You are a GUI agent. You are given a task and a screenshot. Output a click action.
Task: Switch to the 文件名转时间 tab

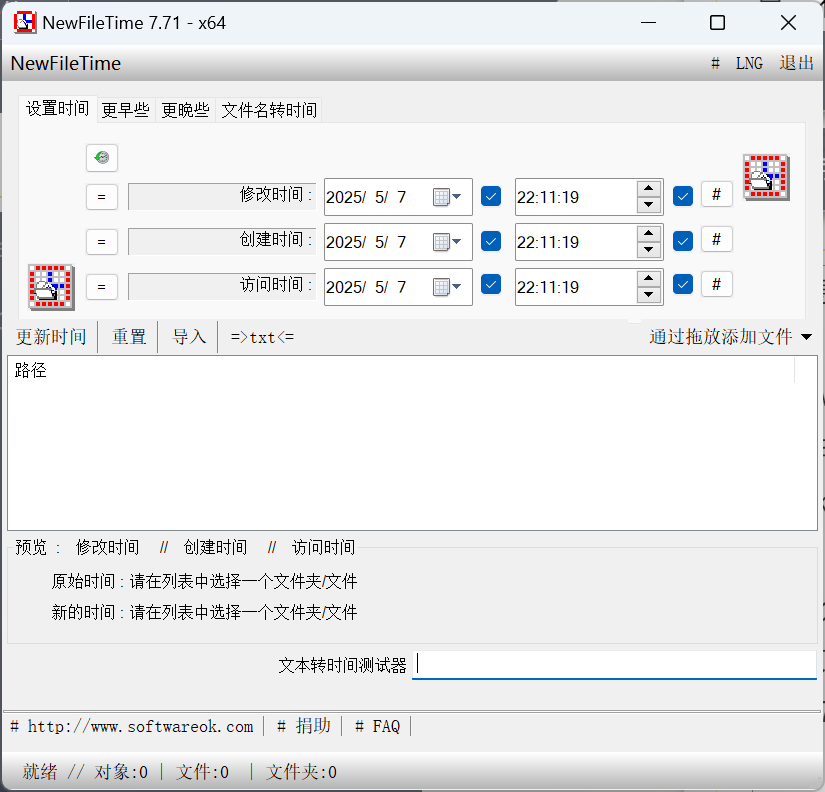[268, 110]
